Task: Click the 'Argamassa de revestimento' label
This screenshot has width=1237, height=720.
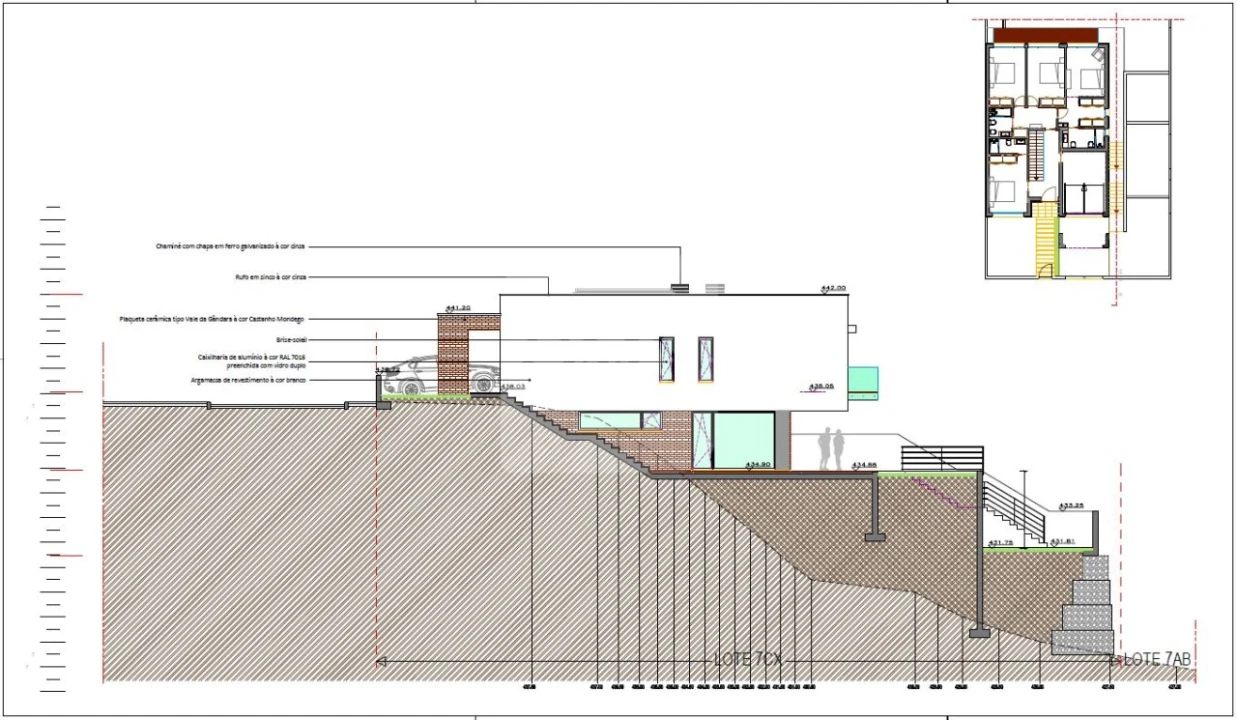Action: coord(247,380)
